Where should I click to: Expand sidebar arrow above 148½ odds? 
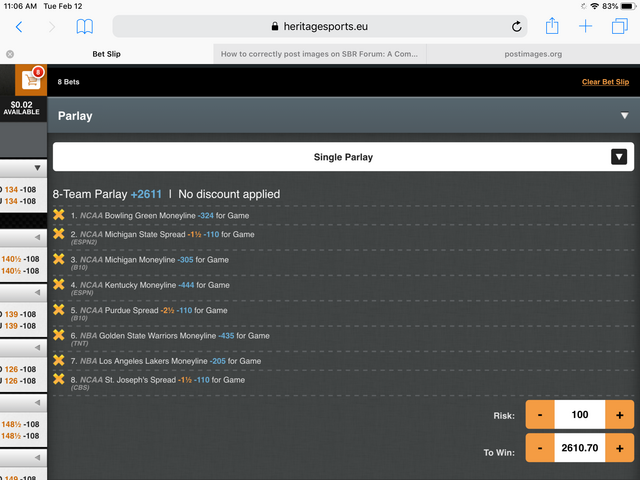click(38, 402)
